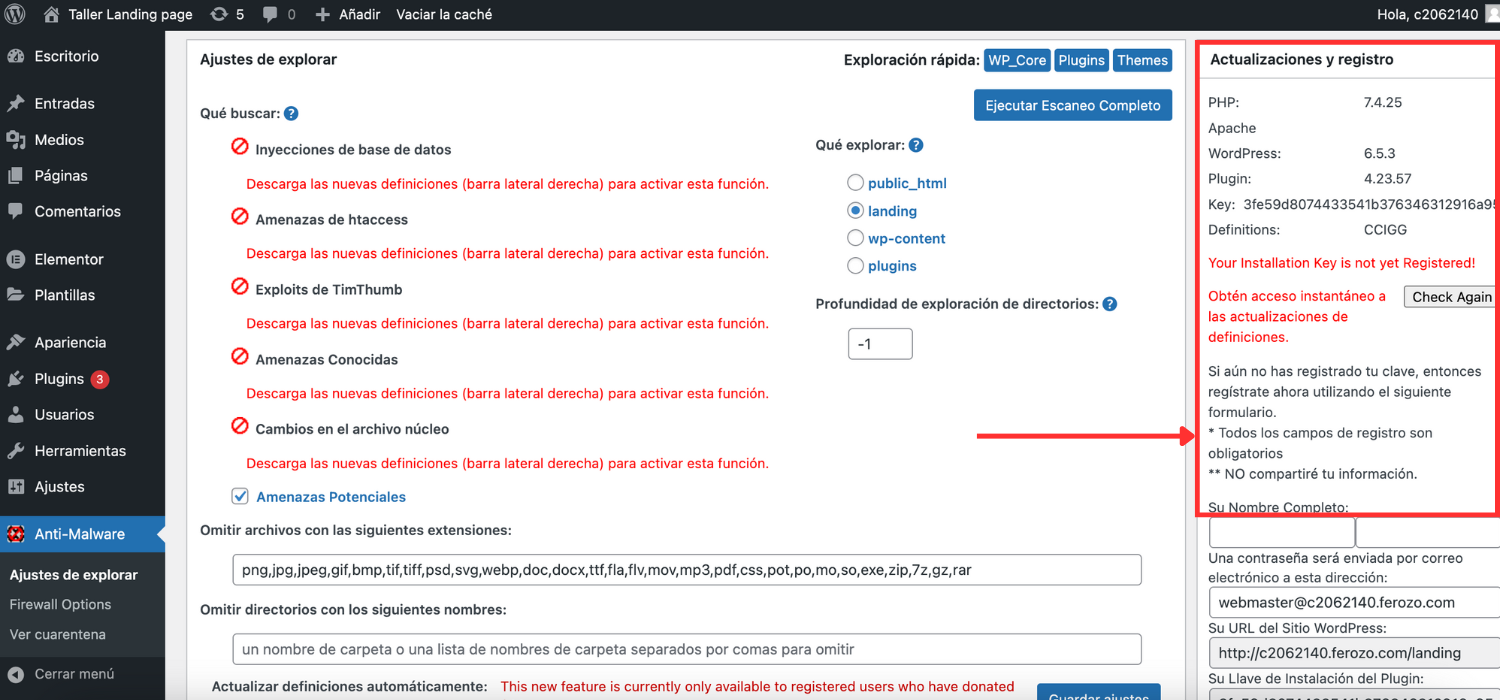Select the wp-content radio option

tap(855, 238)
